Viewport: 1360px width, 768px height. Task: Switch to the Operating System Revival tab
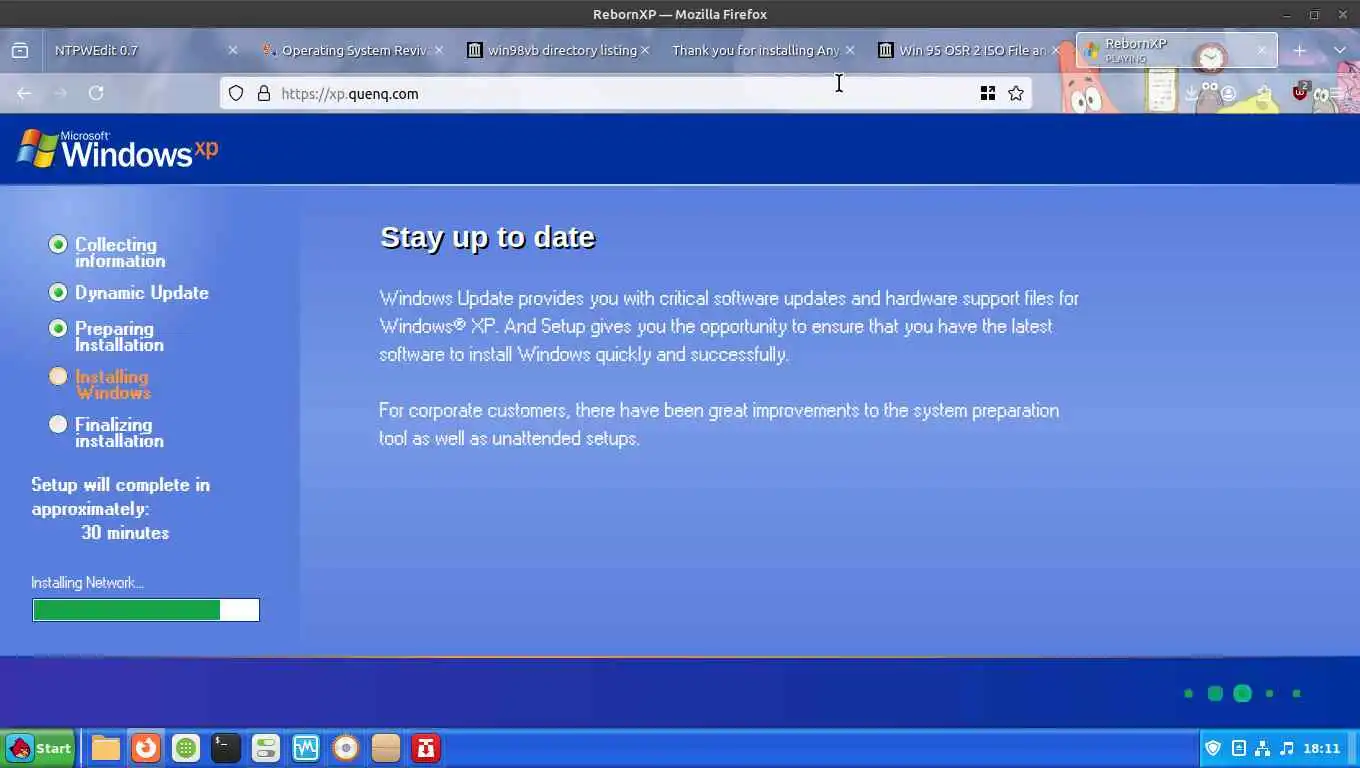(x=353, y=50)
